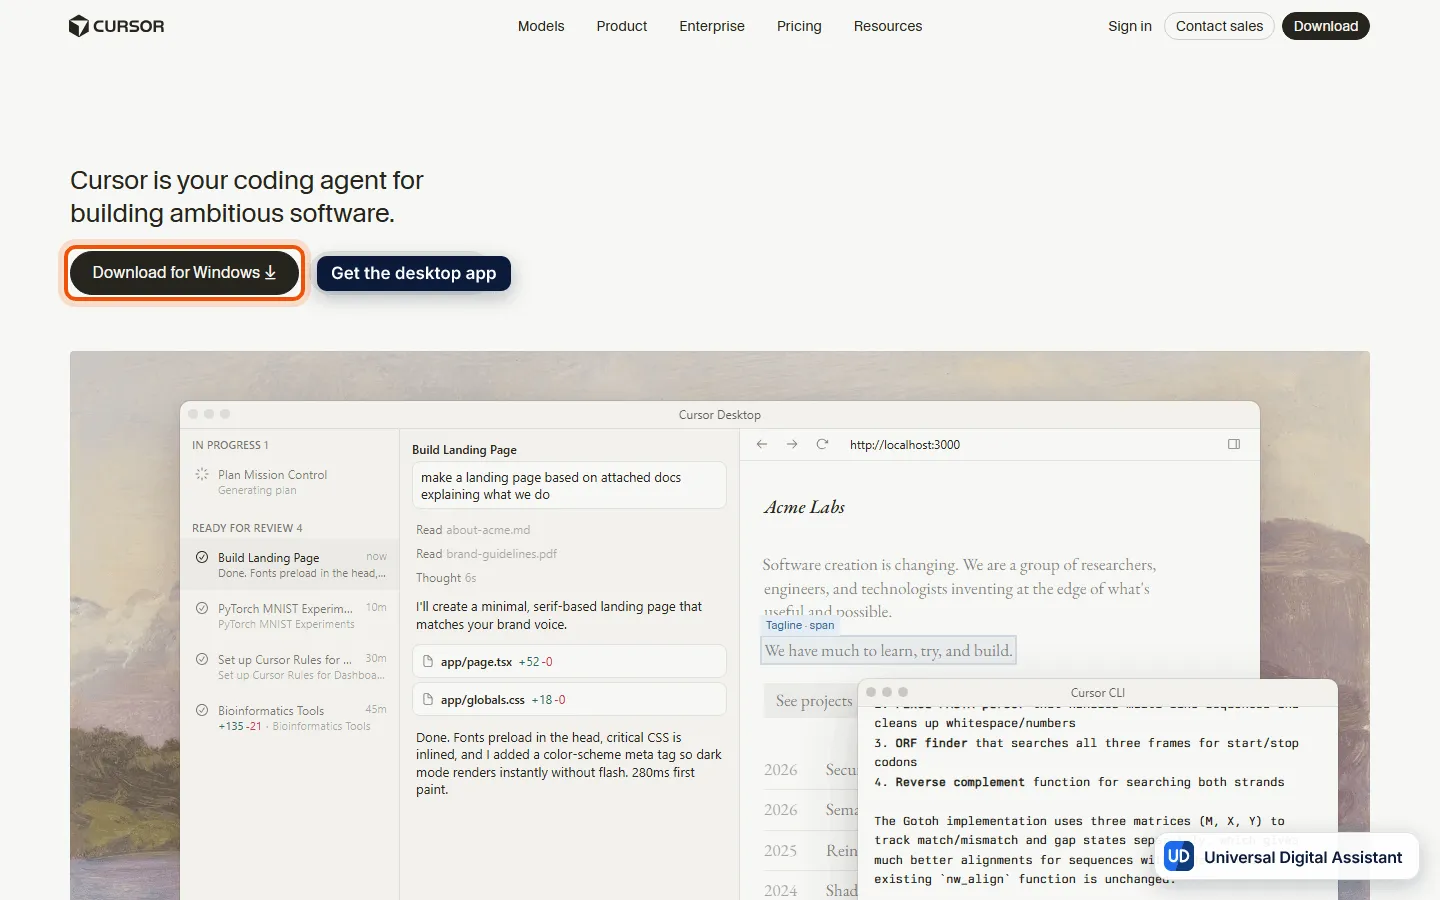Click the Cursor CLI window title bar
Screen dimensions: 1440x900
coord(1097,692)
